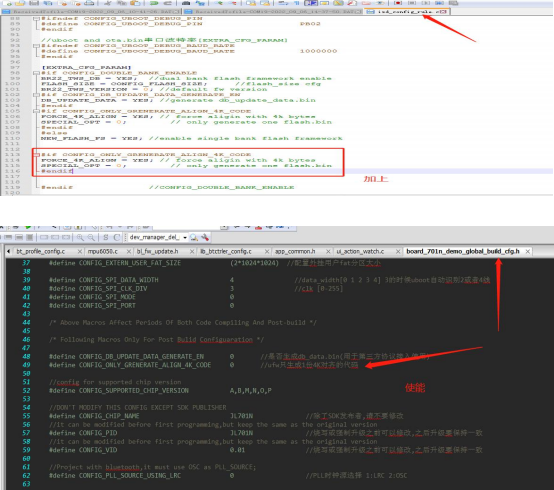The width and height of the screenshot is (554, 490).
Task: Click the zoom in magnifier icon
Action: tap(80, 237)
